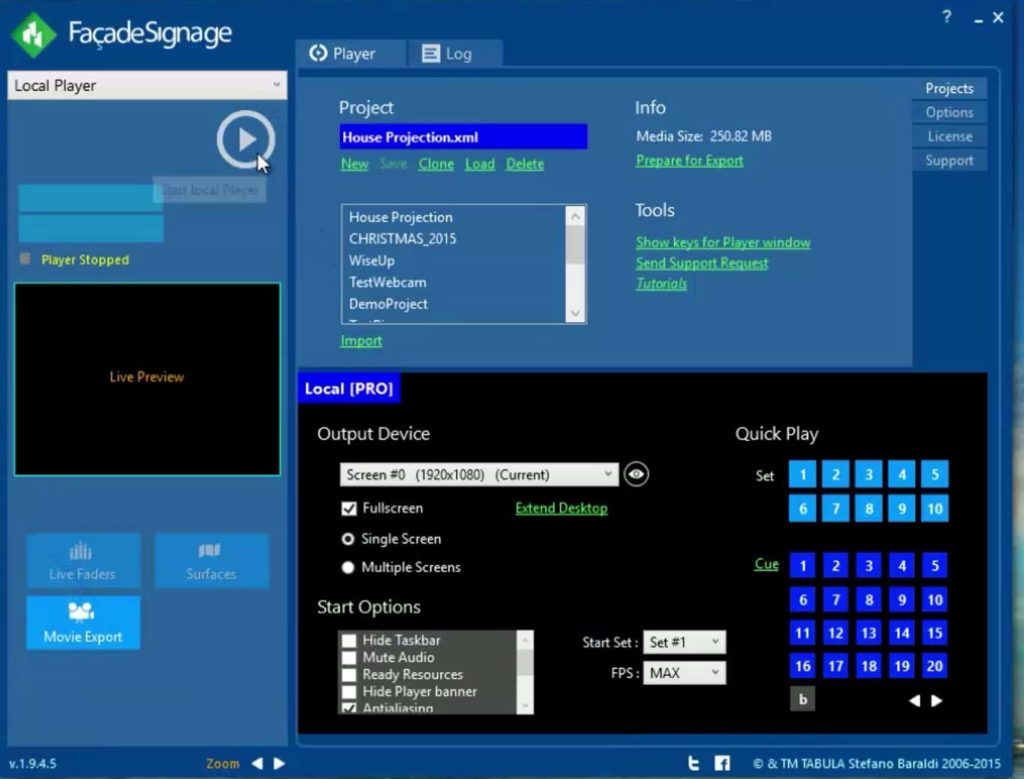
Task: Open the Start Set dropdown
Action: tap(684, 642)
